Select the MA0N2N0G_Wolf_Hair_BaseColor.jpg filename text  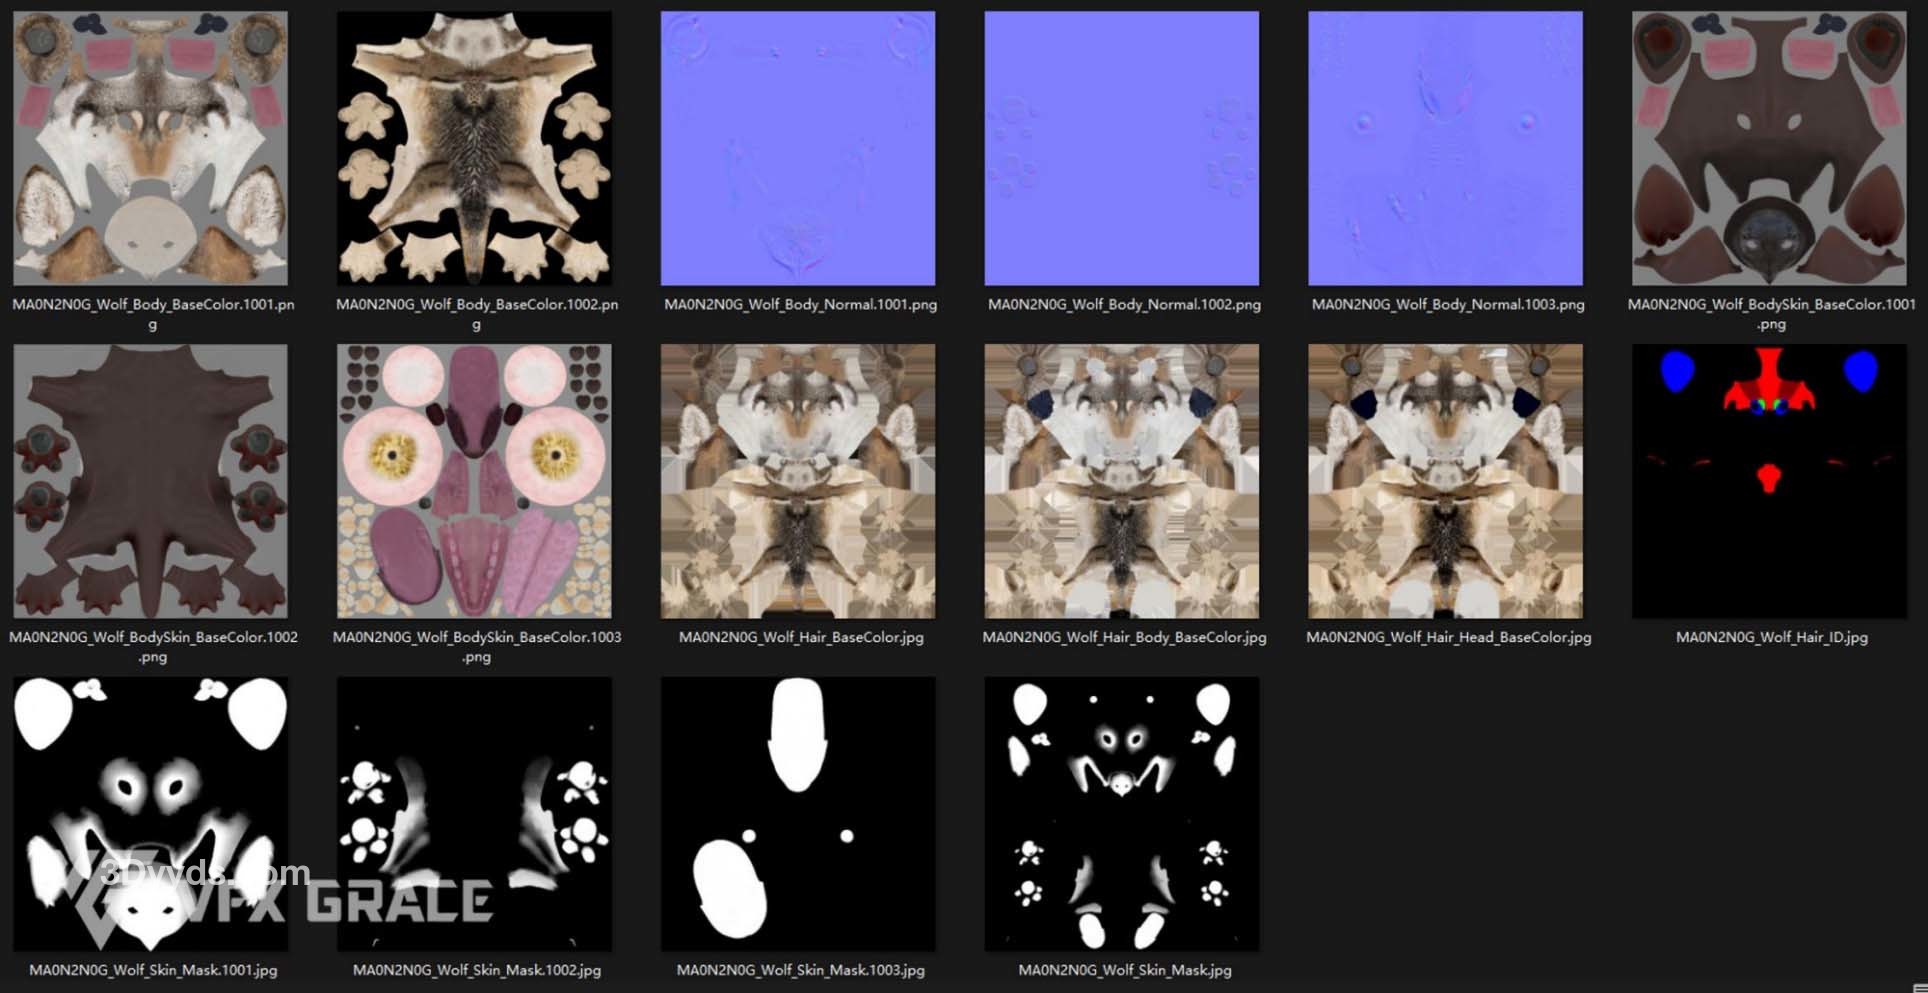(800, 637)
